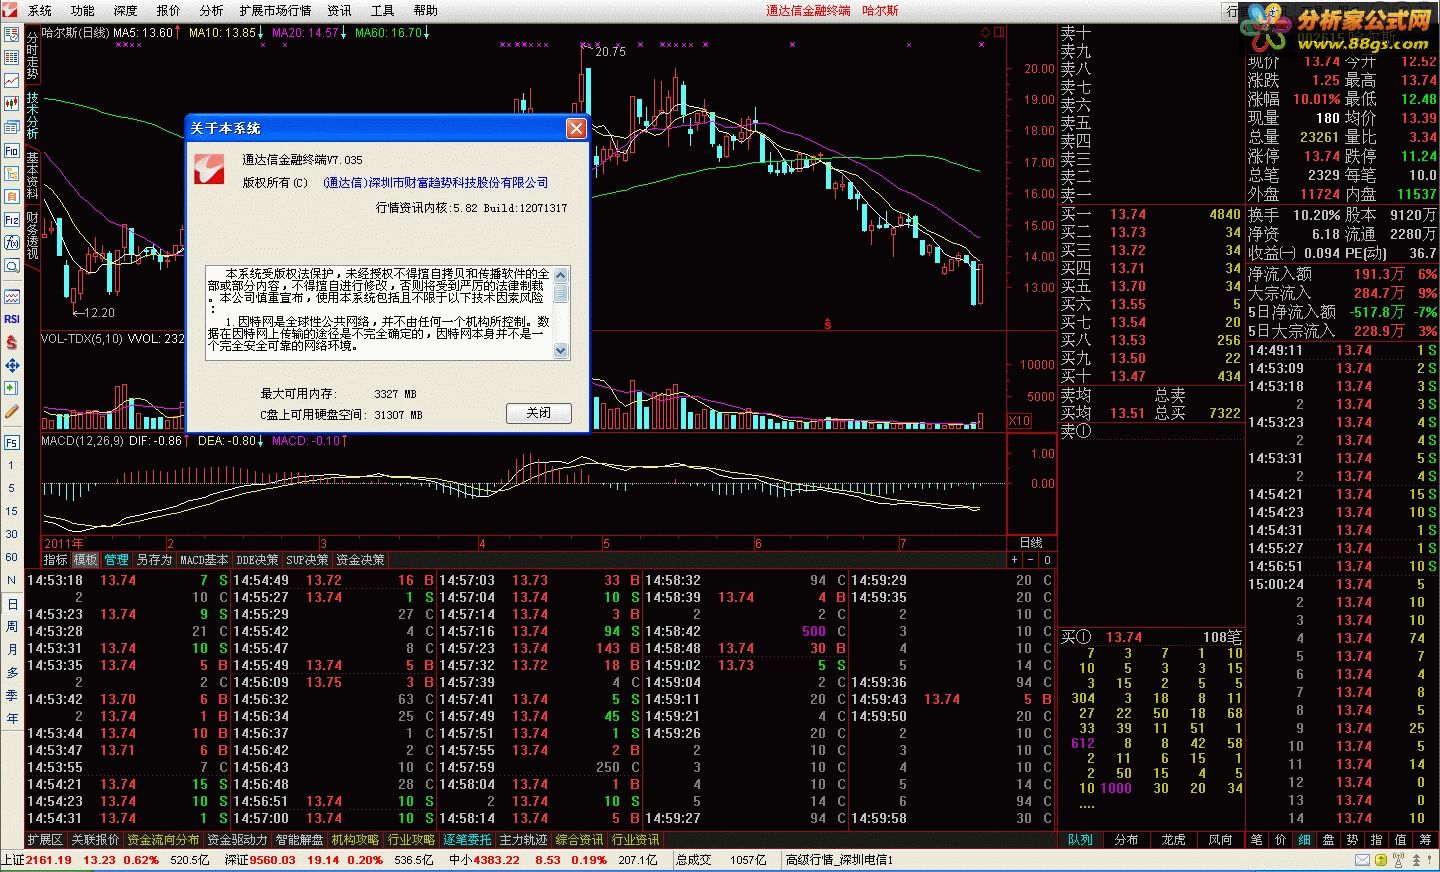Switch to 15-minute period in sidebar
The width and height of the screenshot is (1440, 872).
[12, 511]
